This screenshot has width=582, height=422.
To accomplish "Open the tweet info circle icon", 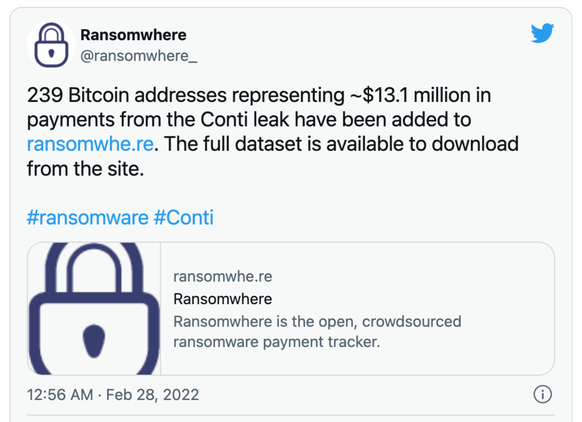I will pos(543,394).
